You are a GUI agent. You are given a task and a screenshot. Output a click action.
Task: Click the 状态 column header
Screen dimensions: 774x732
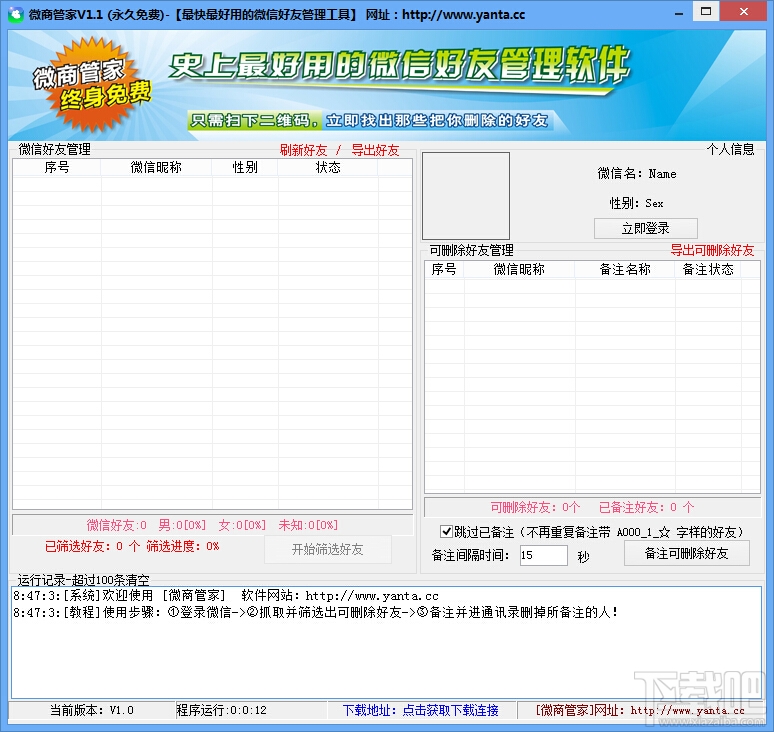click(x=328, y=167)
